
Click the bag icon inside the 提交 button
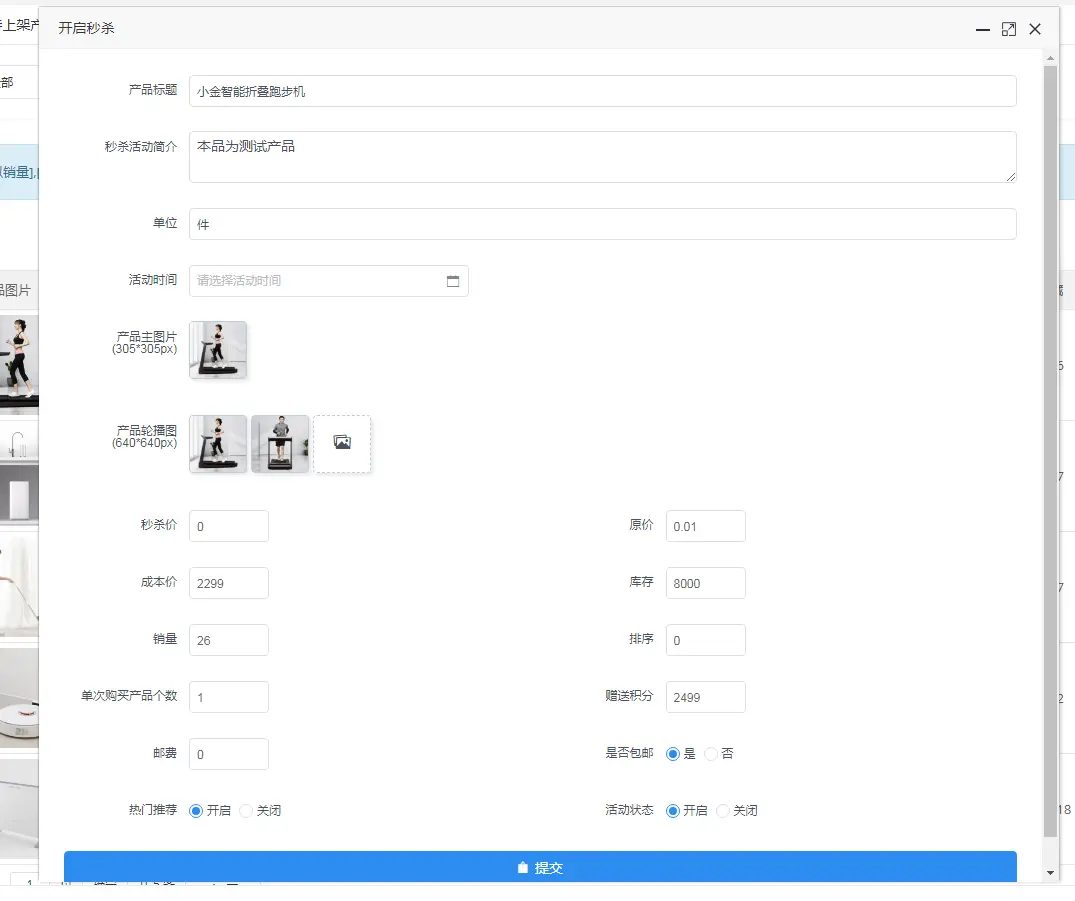pos(524,867)
